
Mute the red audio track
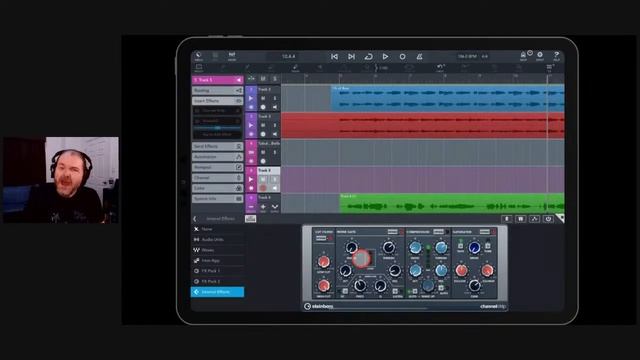click(x=263, y=125)
